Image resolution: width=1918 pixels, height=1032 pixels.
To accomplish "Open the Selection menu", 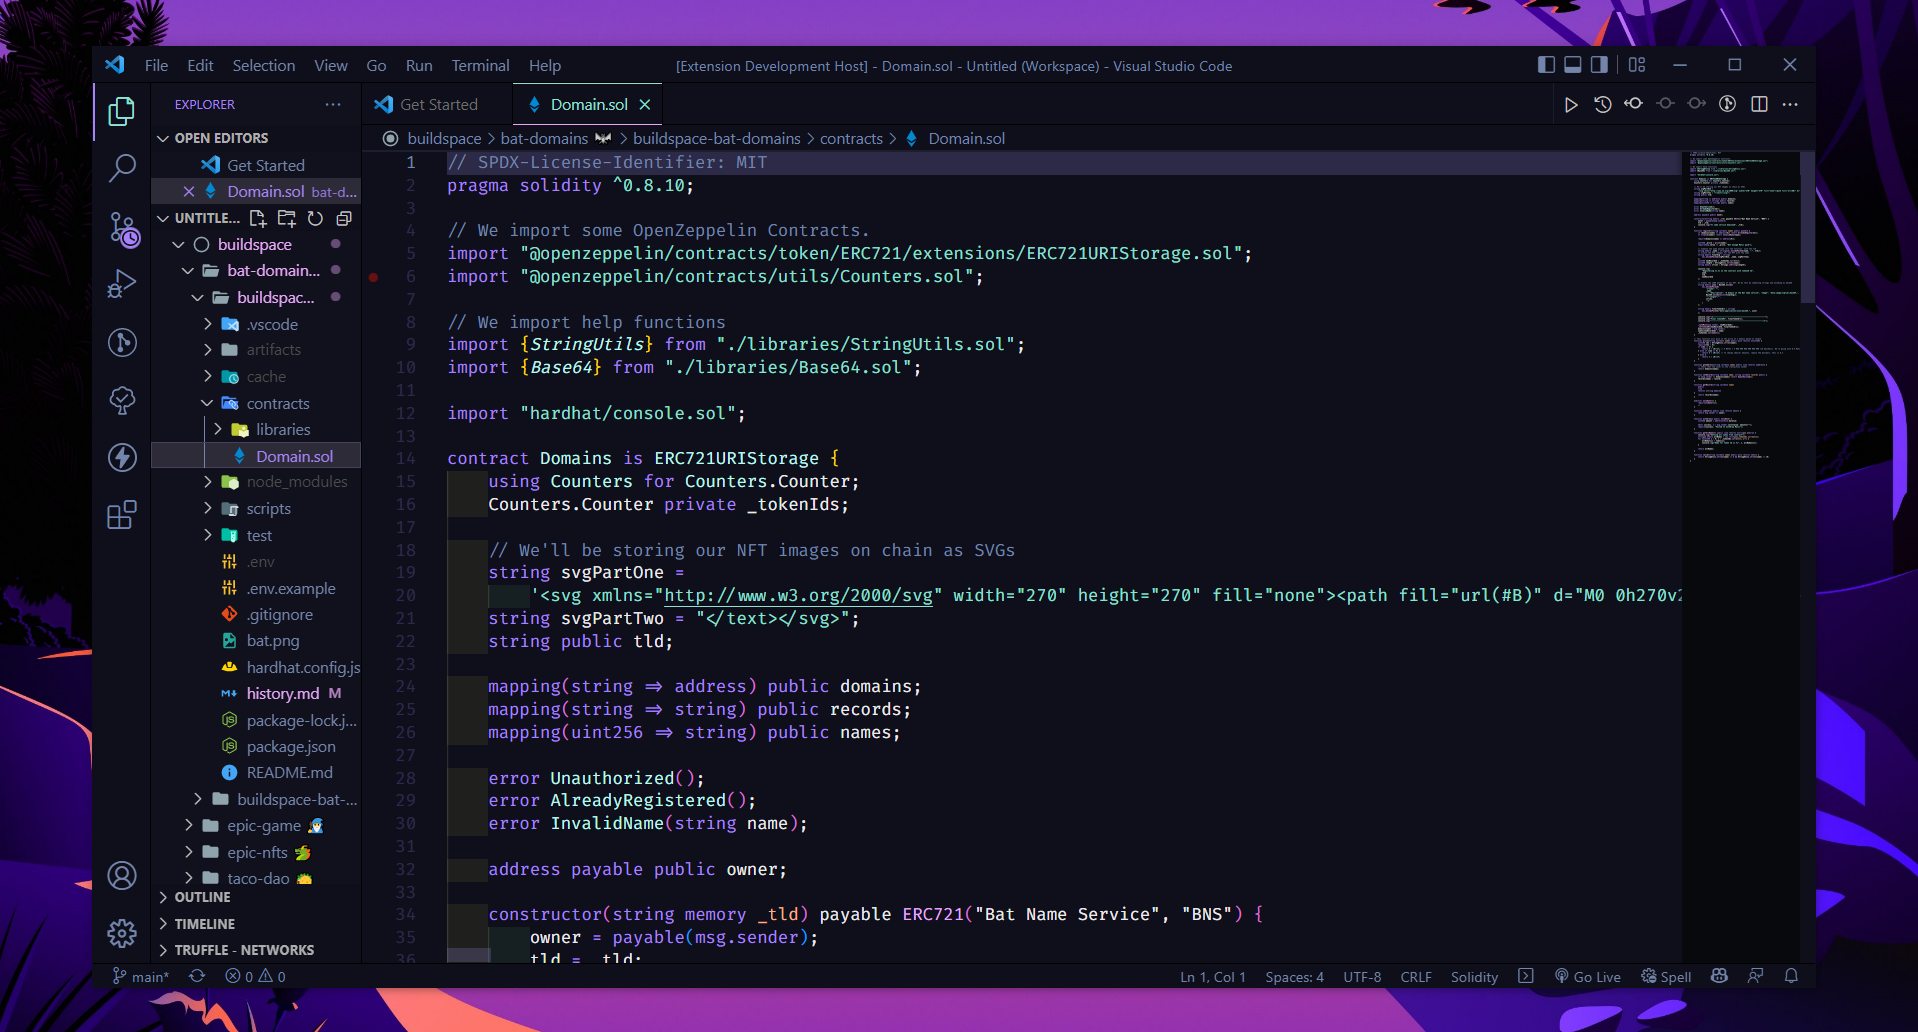I will point(264,65).
